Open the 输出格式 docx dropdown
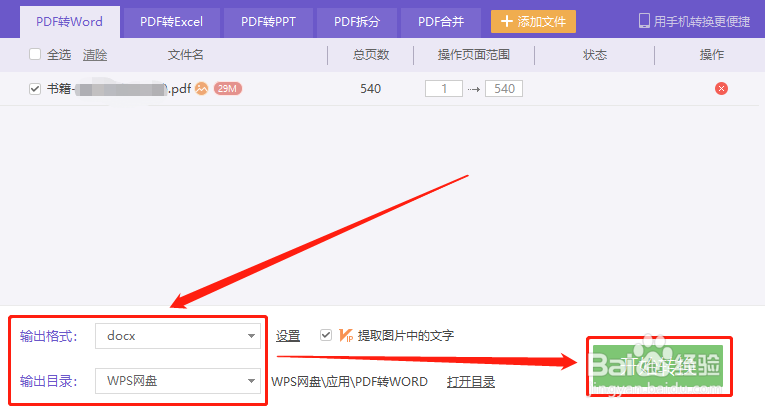Screen dimensions: 765x416 (x=178, y=336)
